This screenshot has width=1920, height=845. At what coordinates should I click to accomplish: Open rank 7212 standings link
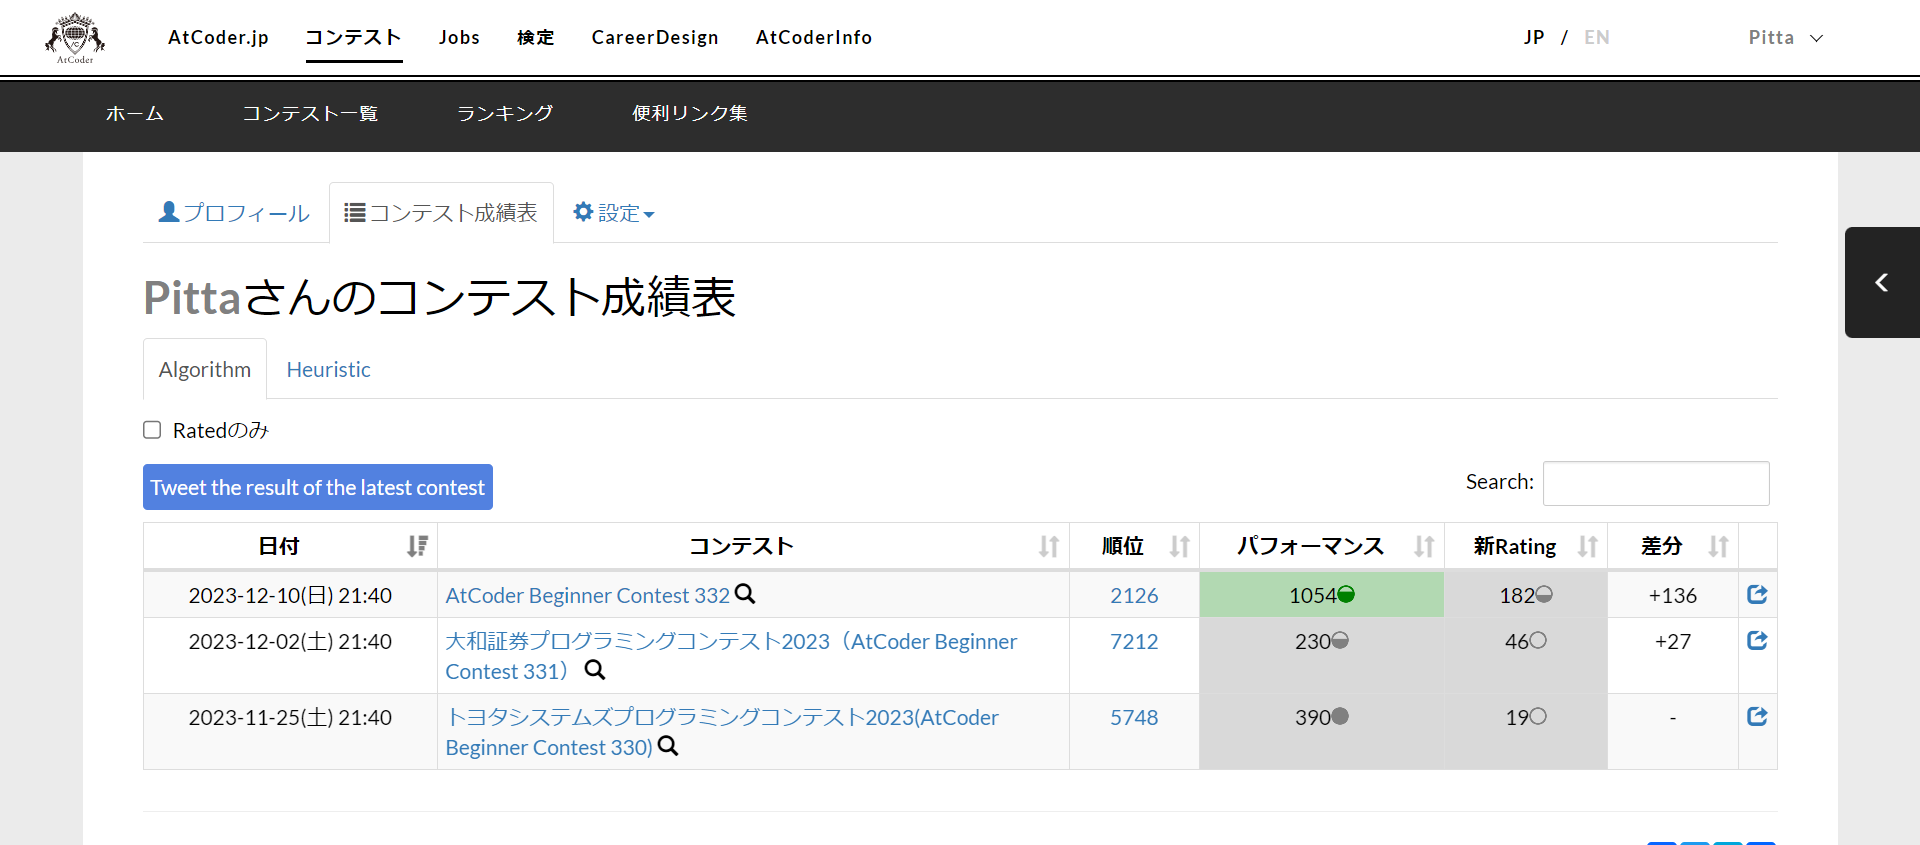(1134, 641)
